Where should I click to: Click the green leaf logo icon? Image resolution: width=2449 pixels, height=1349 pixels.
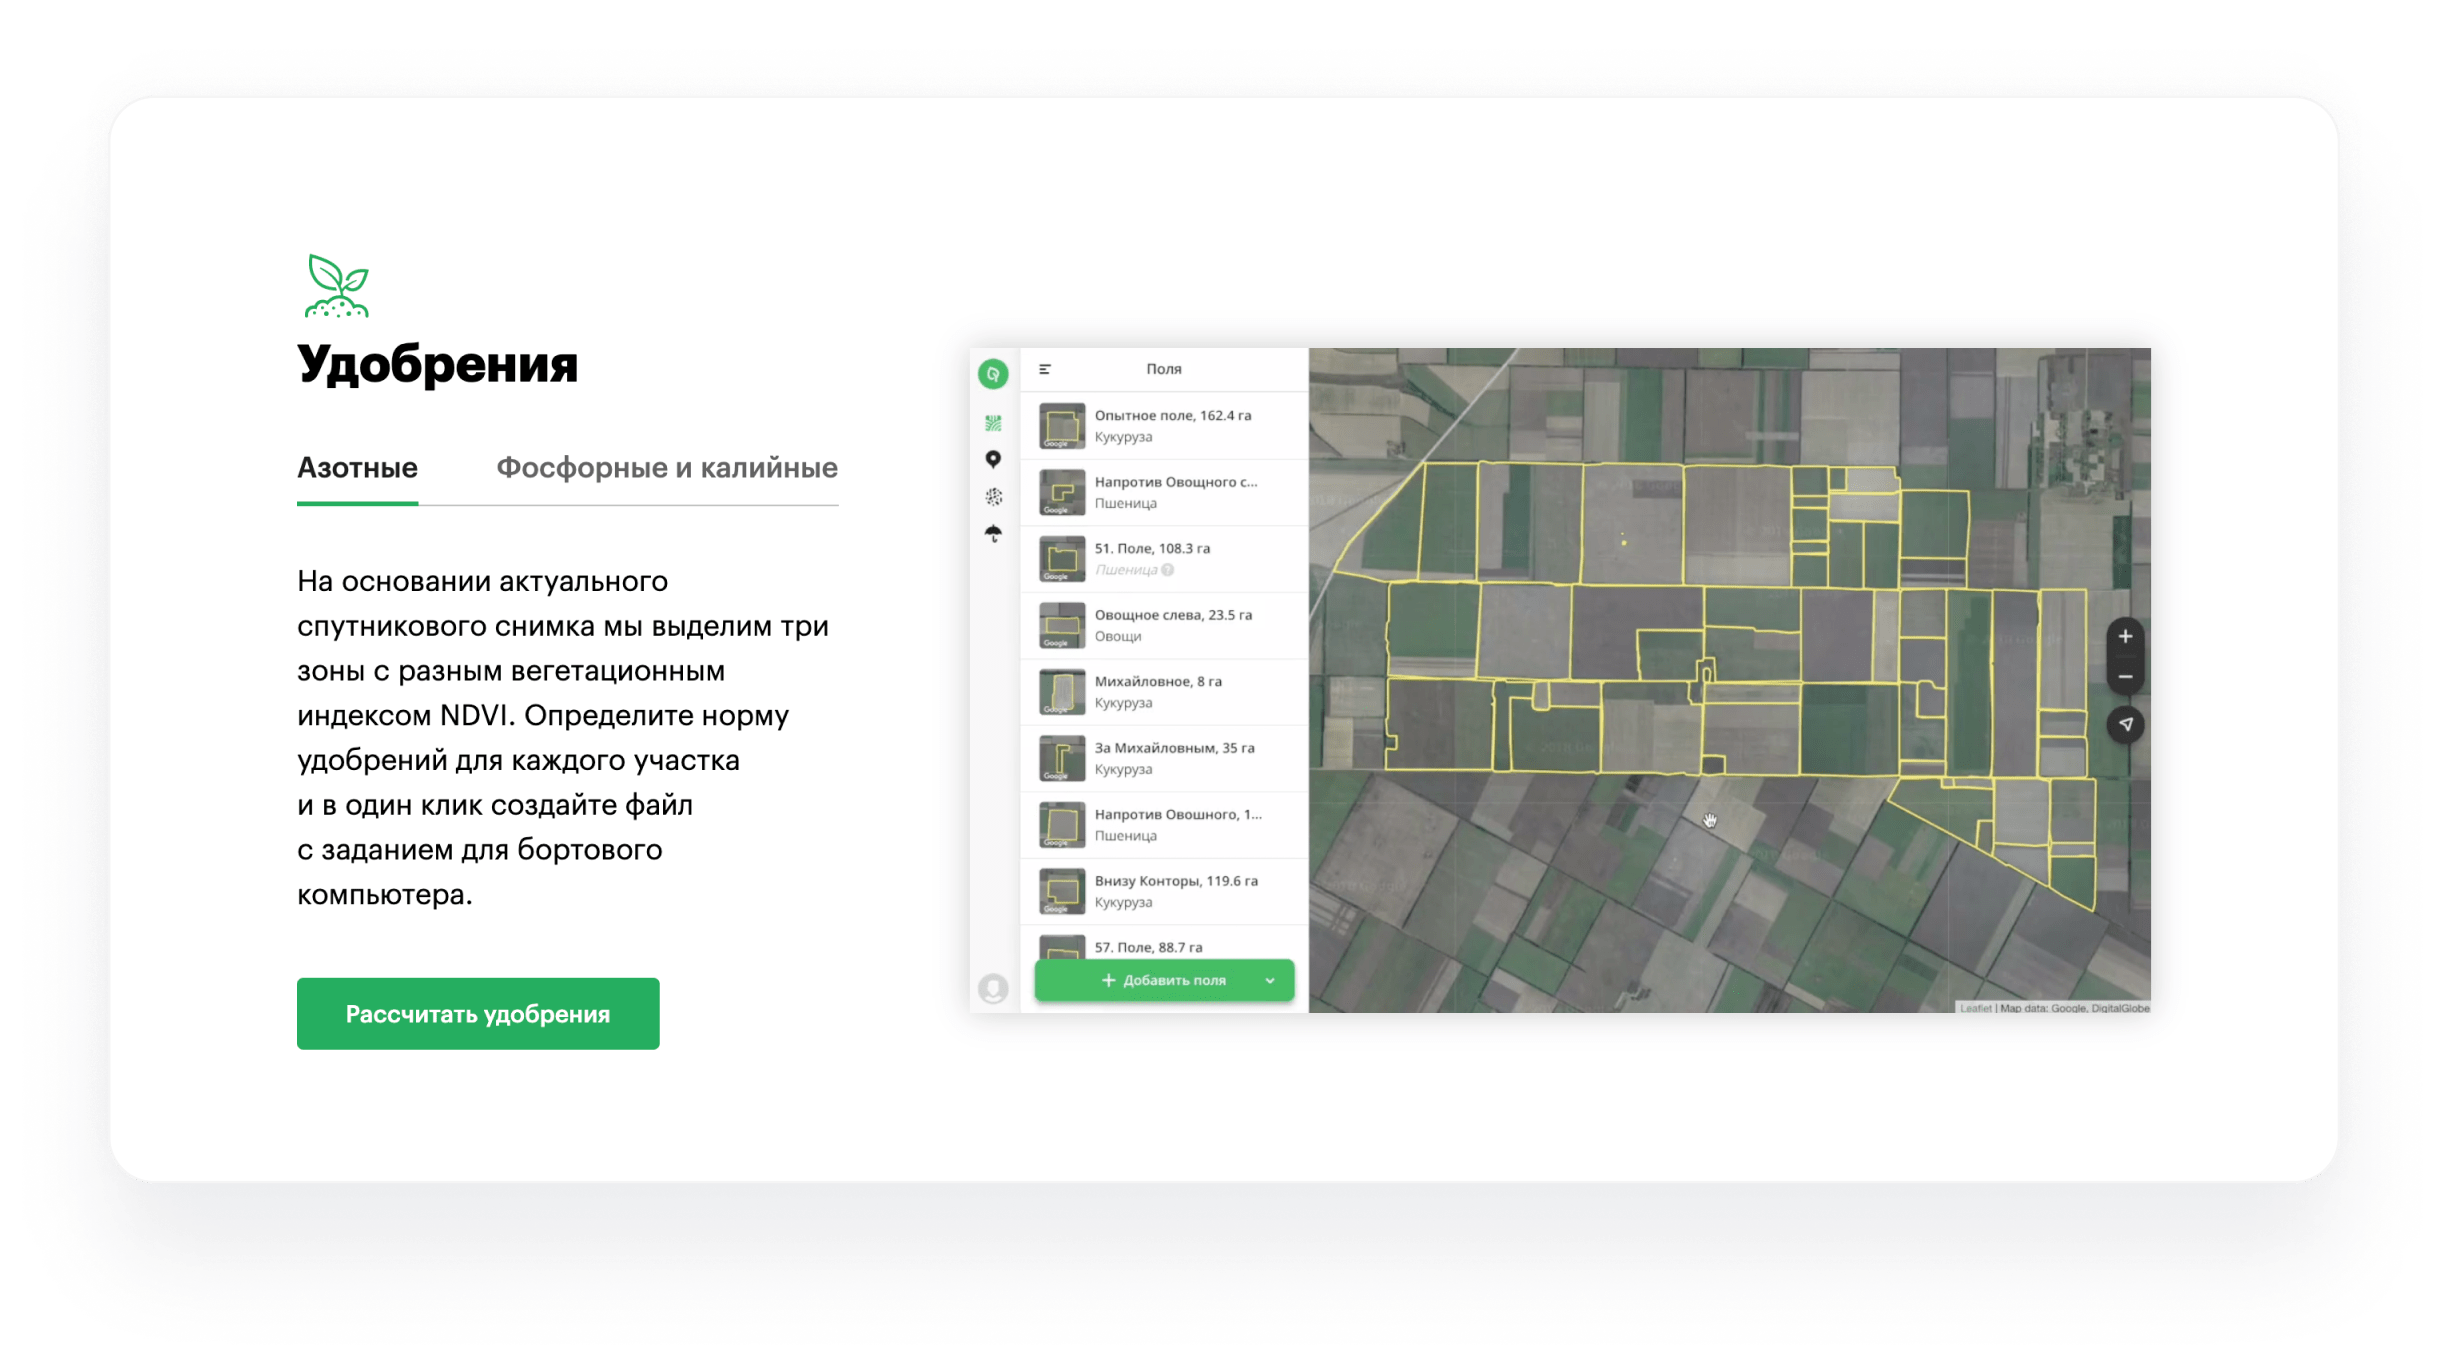click(992, 374)
